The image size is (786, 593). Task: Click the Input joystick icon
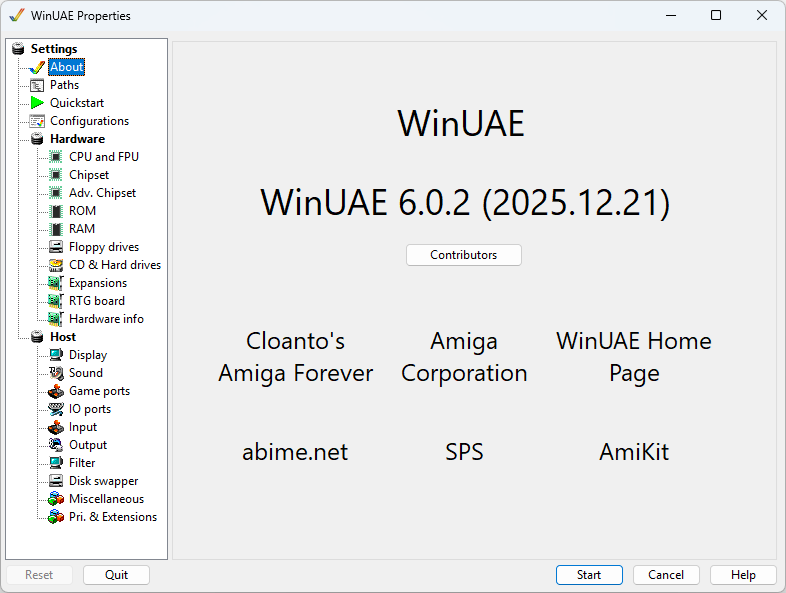click(x=56, y=427)
